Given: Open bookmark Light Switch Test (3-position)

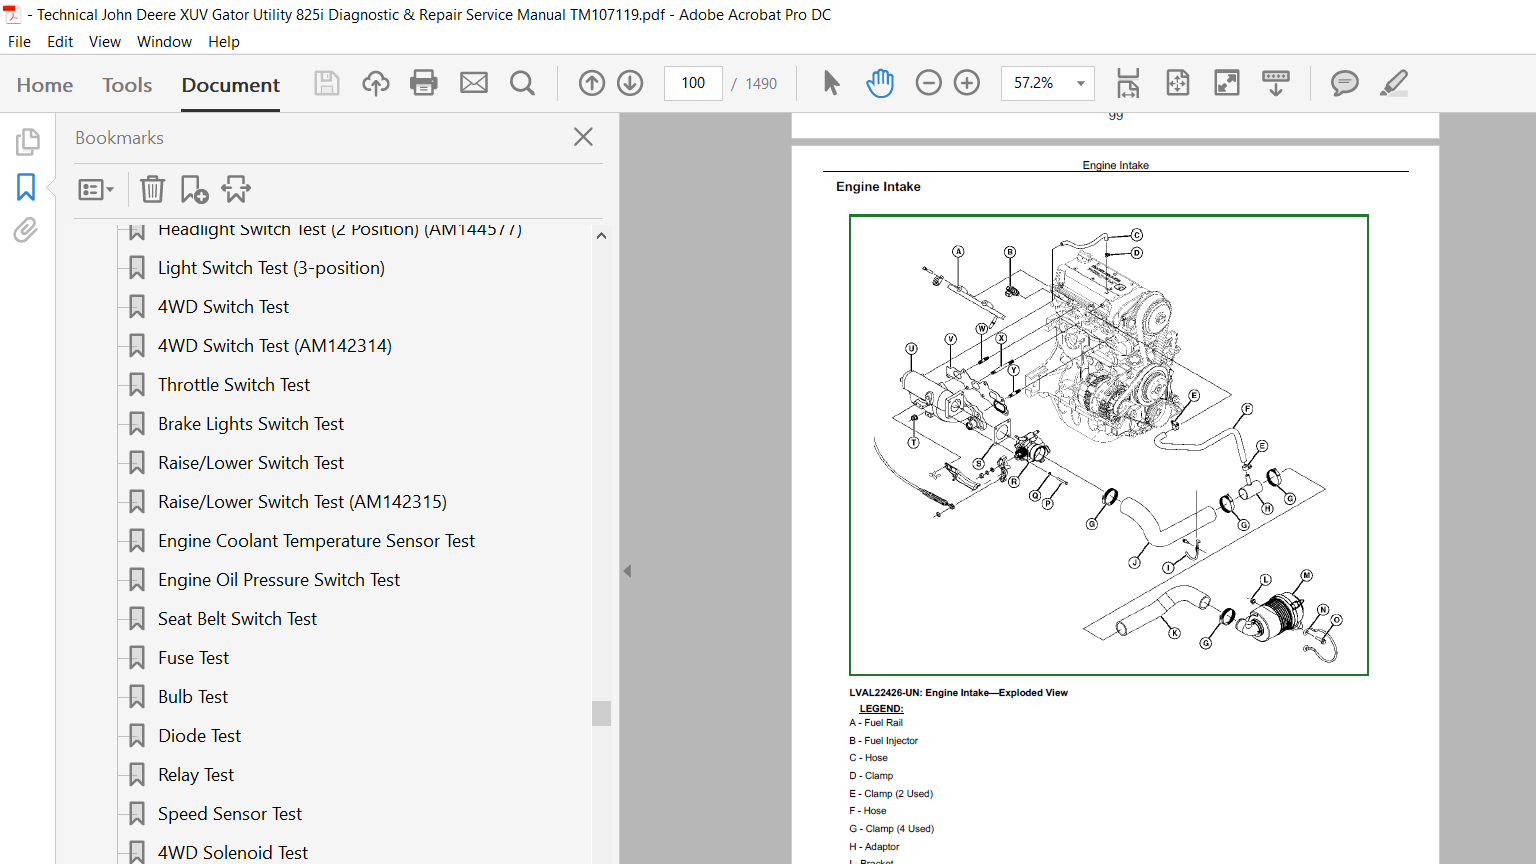Looking at the screenshot, I should (271, 268).
